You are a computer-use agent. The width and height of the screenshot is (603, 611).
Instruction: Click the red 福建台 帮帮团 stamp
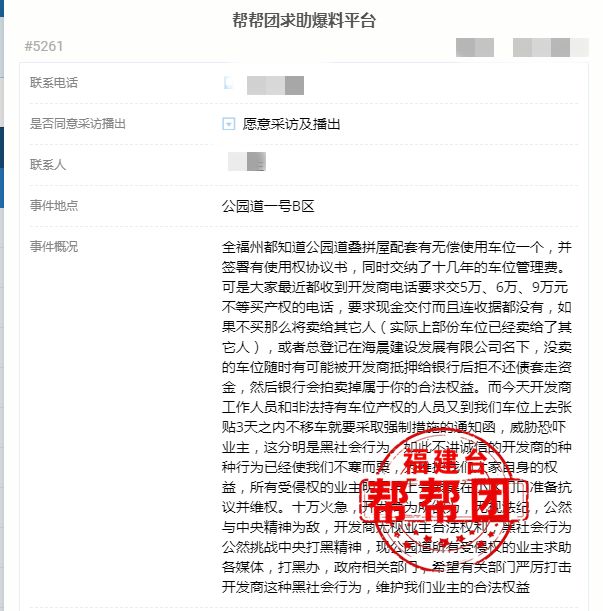point(443,503)
